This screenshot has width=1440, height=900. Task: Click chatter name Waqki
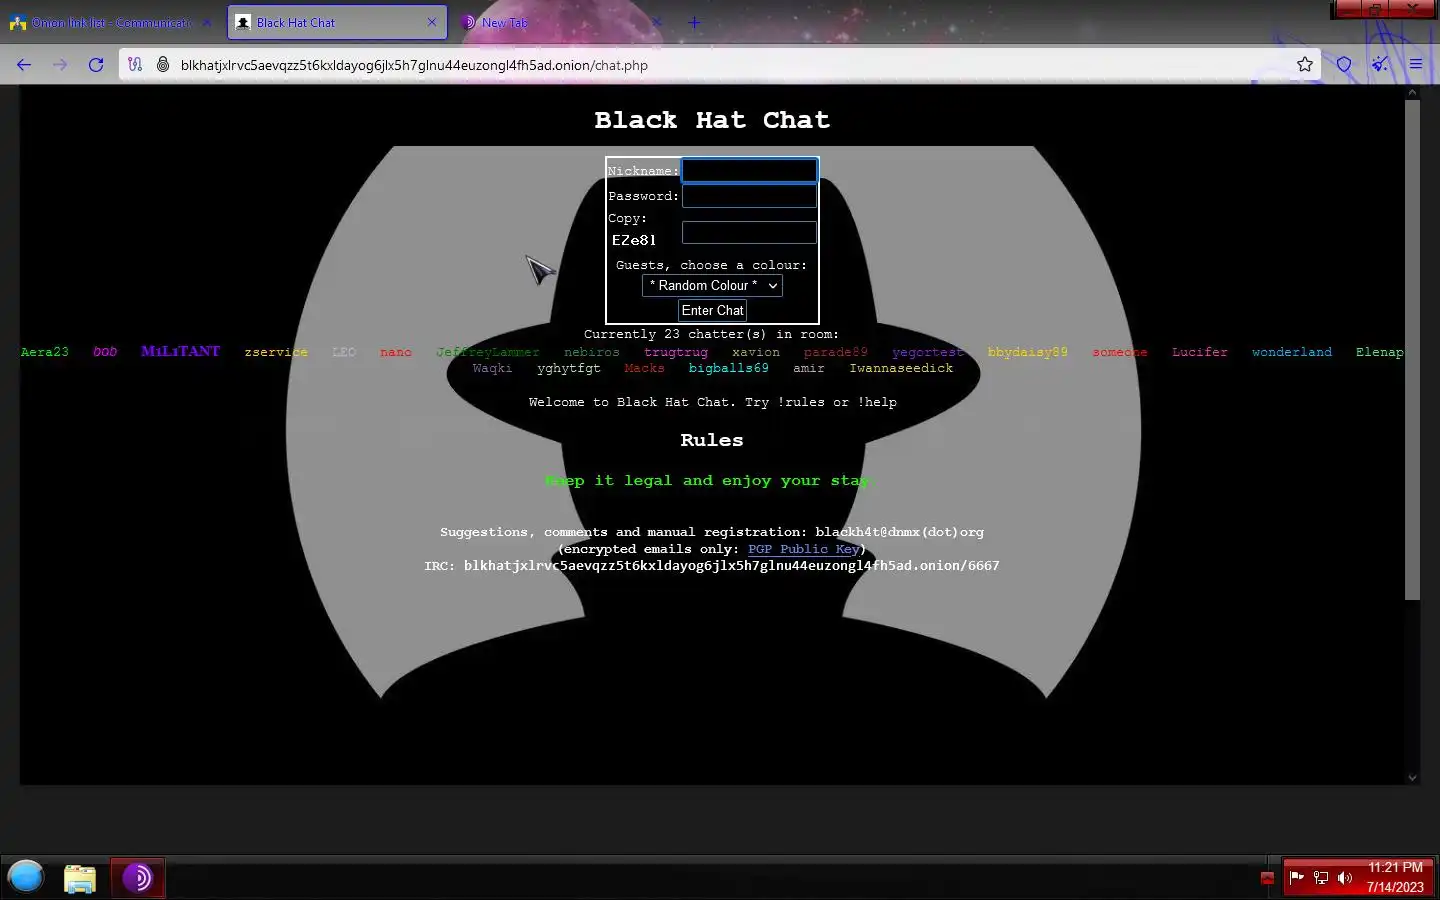492,368
